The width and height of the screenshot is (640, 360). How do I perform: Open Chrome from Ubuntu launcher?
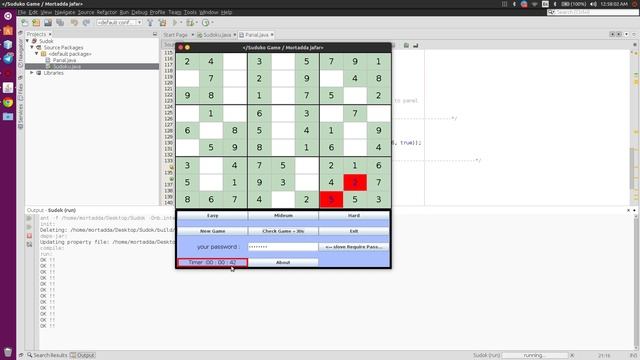point(8,102)
